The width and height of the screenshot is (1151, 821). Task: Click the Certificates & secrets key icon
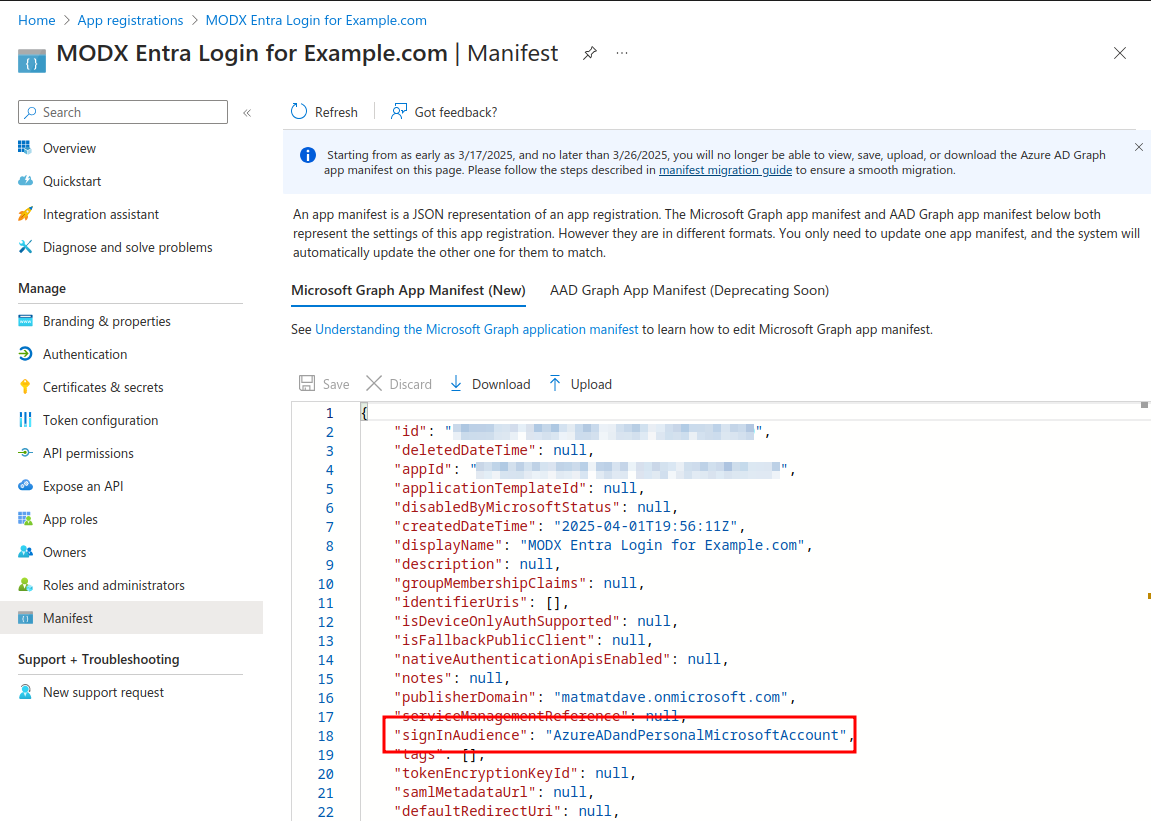(x=25, y=387)
